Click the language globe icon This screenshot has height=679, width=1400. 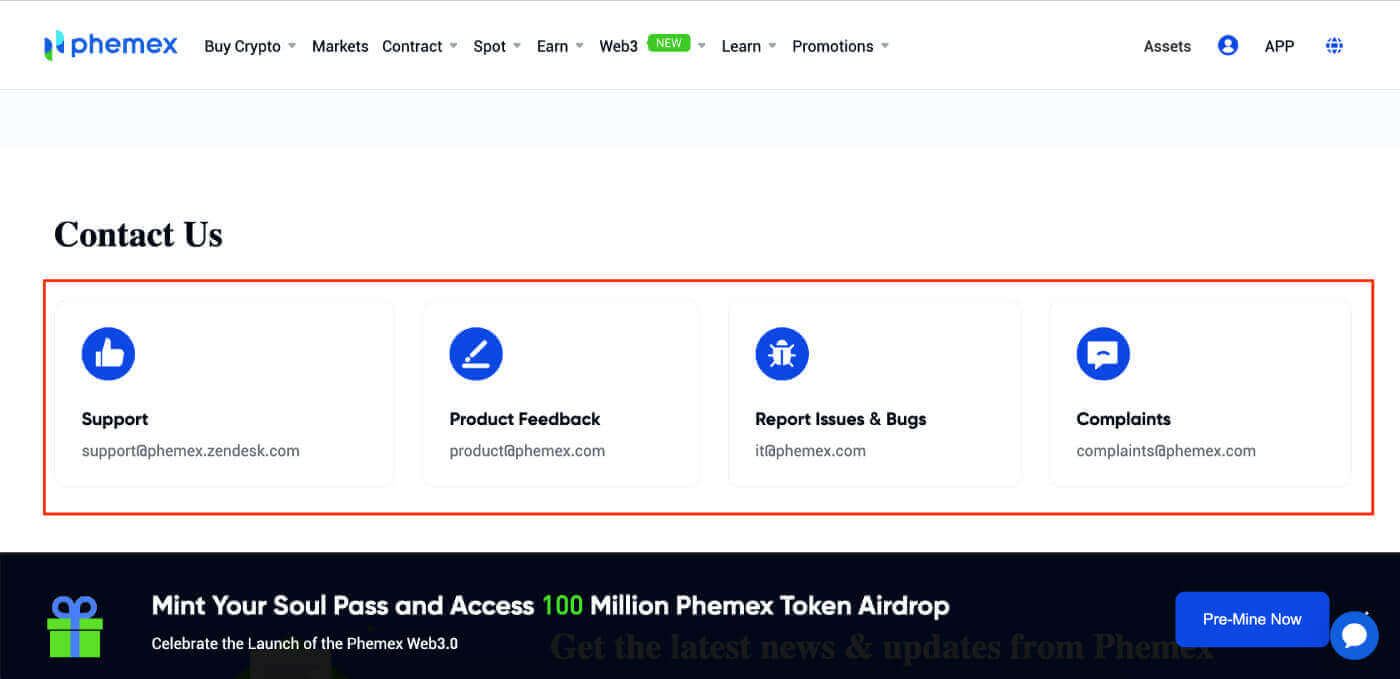click(1334, 45)
